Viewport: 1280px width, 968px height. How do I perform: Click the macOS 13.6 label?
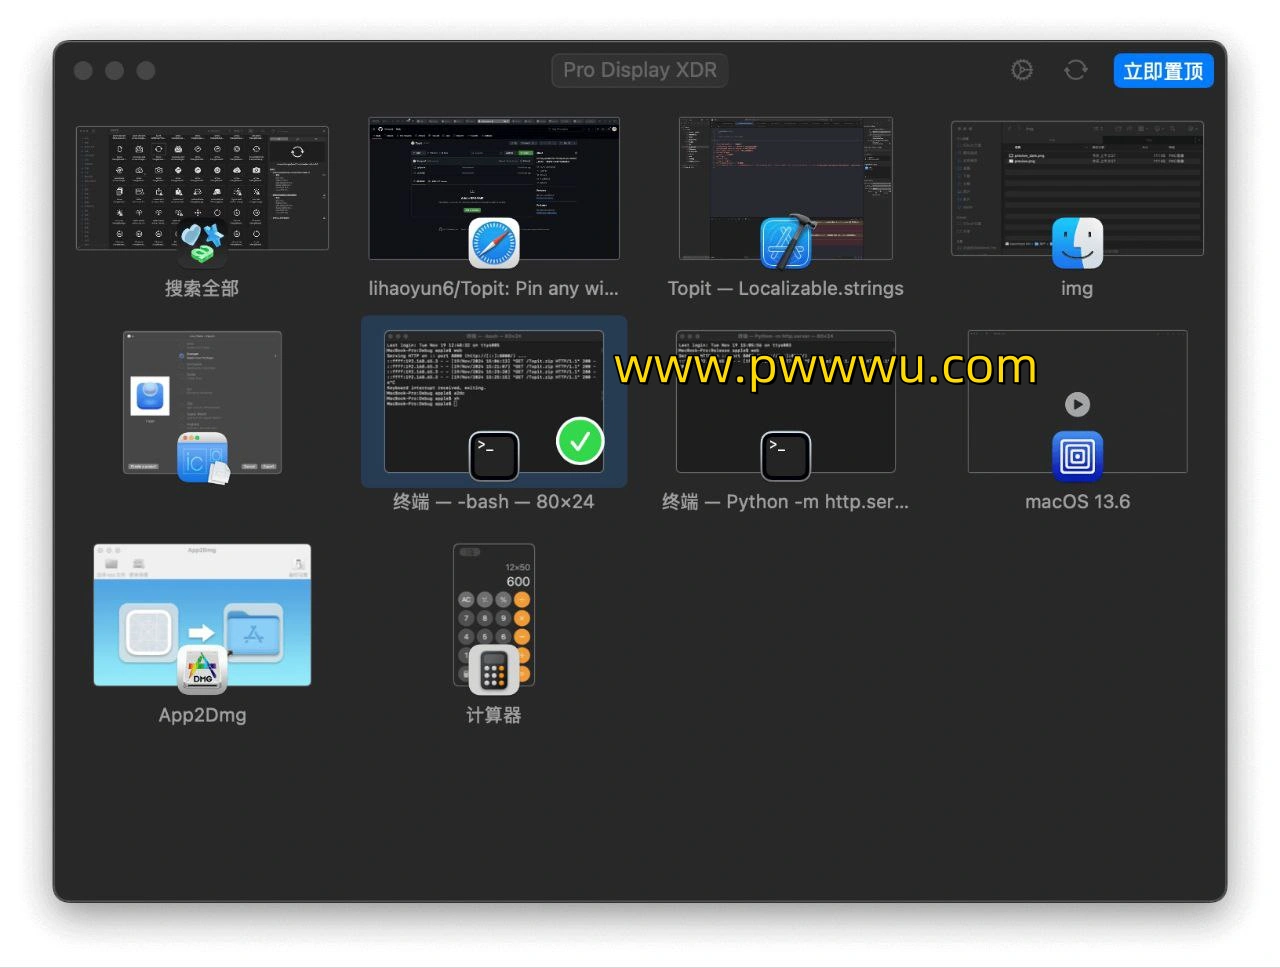pyautogui.click(x=1078, y=502)
